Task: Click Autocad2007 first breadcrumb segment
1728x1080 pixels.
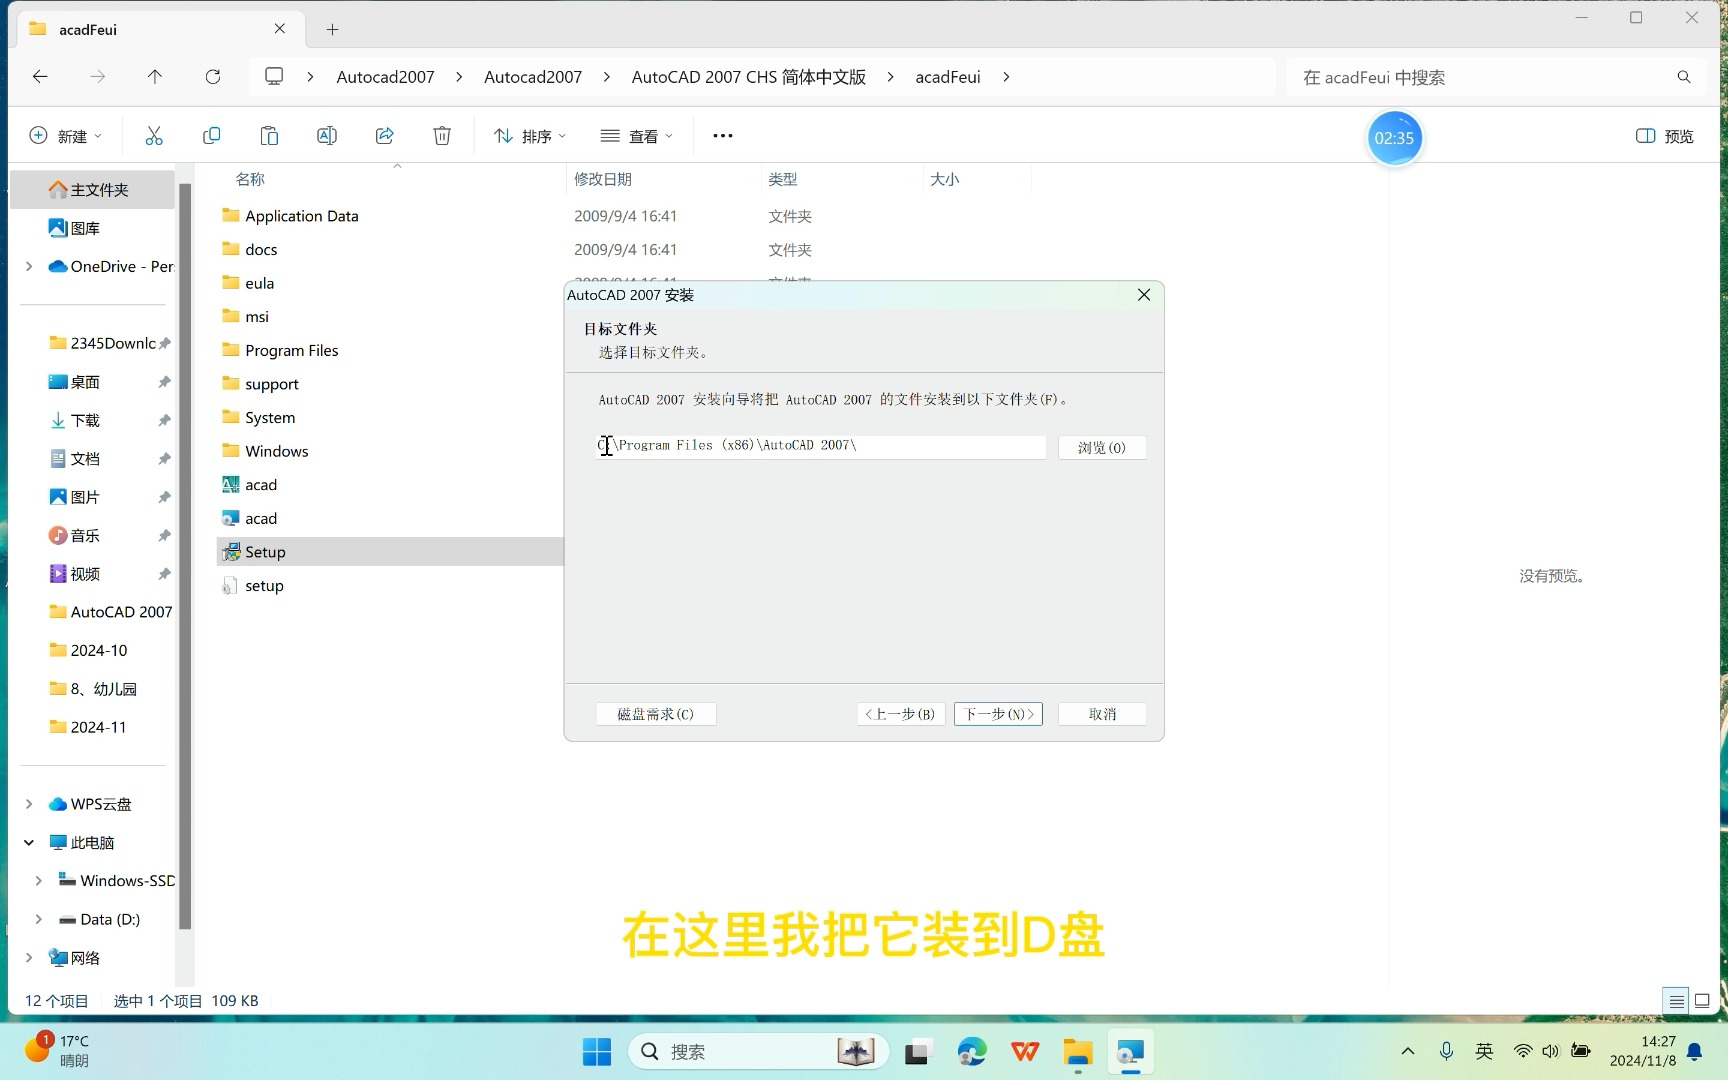Action: [385, 77]
